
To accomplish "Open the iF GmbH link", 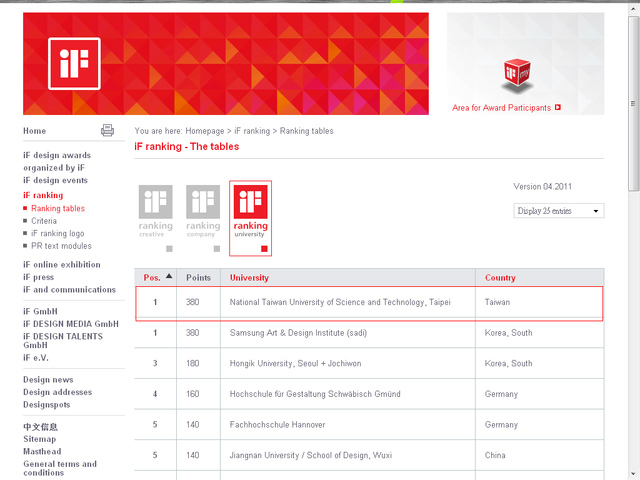I will point(40,311).
